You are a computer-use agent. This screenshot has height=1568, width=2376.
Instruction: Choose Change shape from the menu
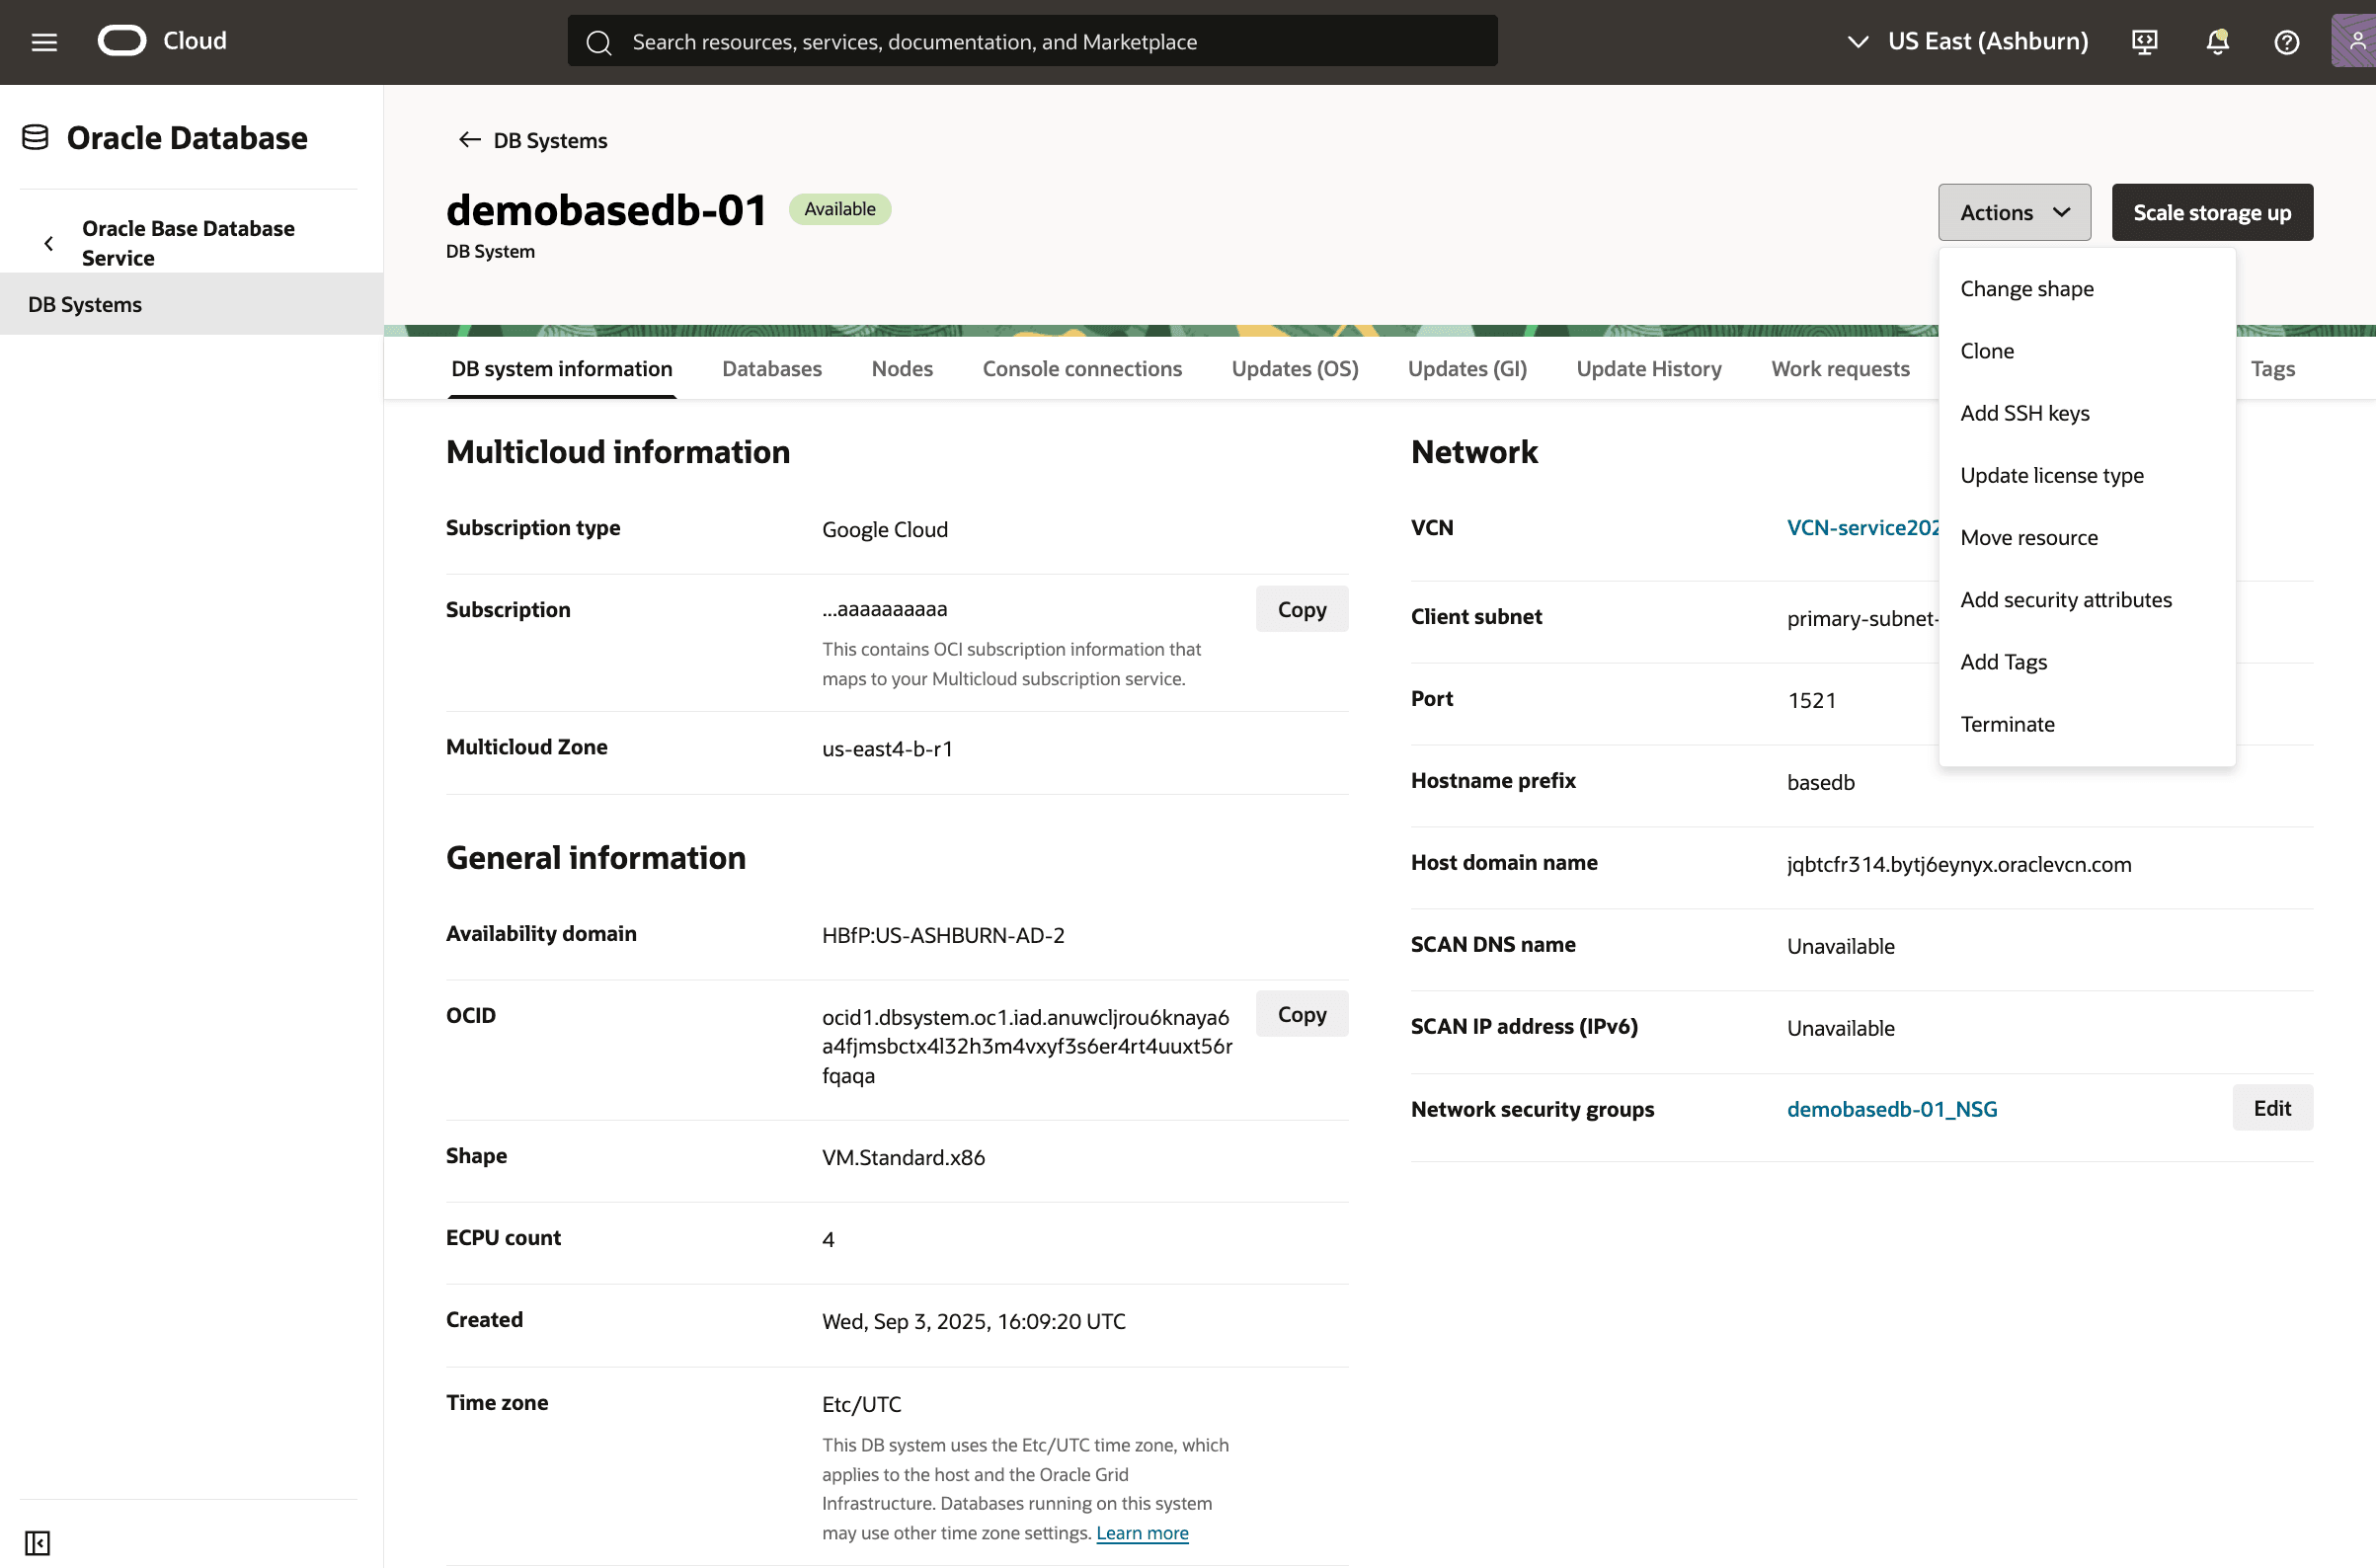[2026, 288]
